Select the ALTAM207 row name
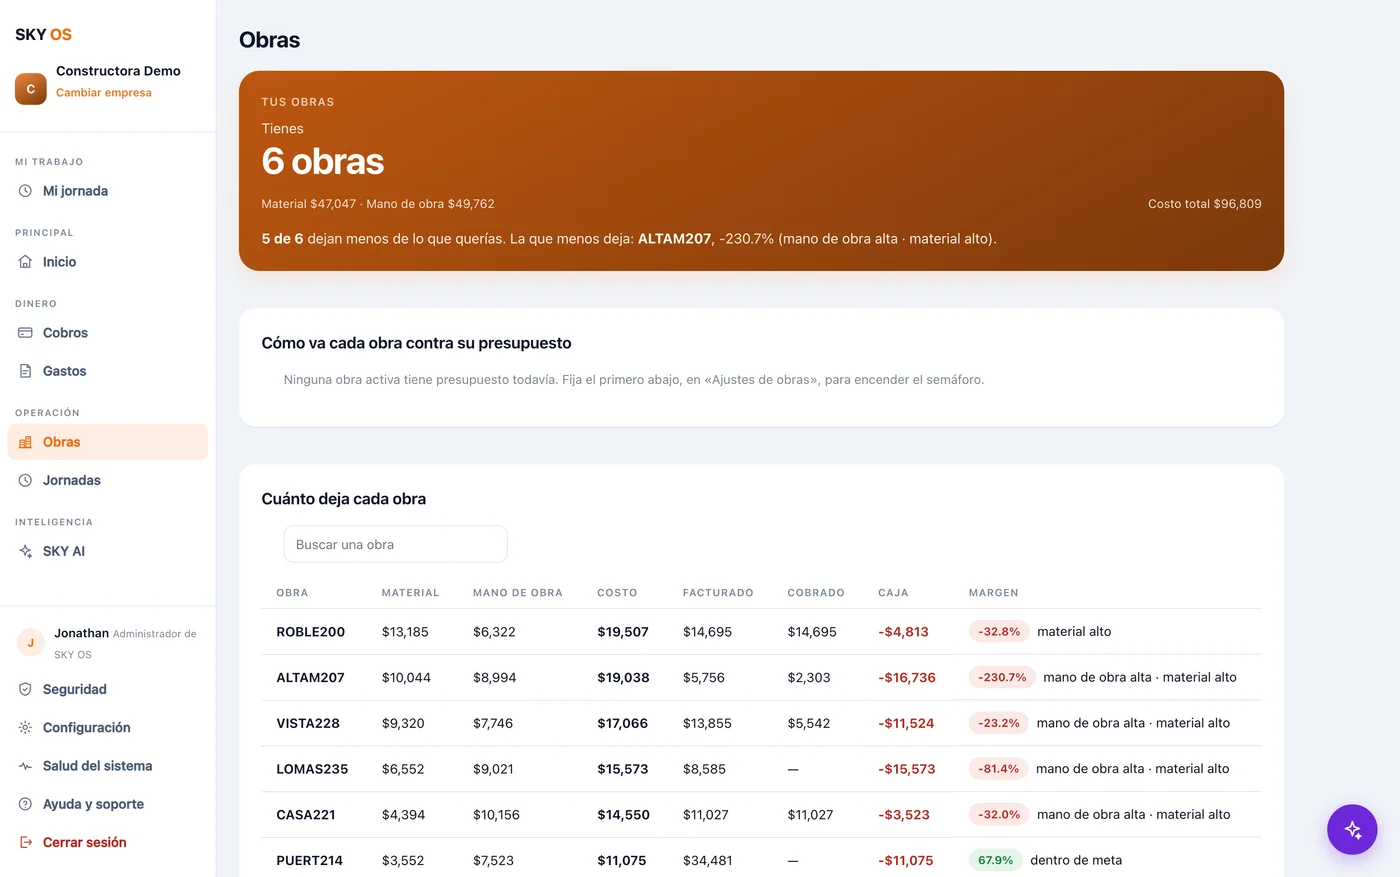The image size is (1400, 877). coord(310,678)
